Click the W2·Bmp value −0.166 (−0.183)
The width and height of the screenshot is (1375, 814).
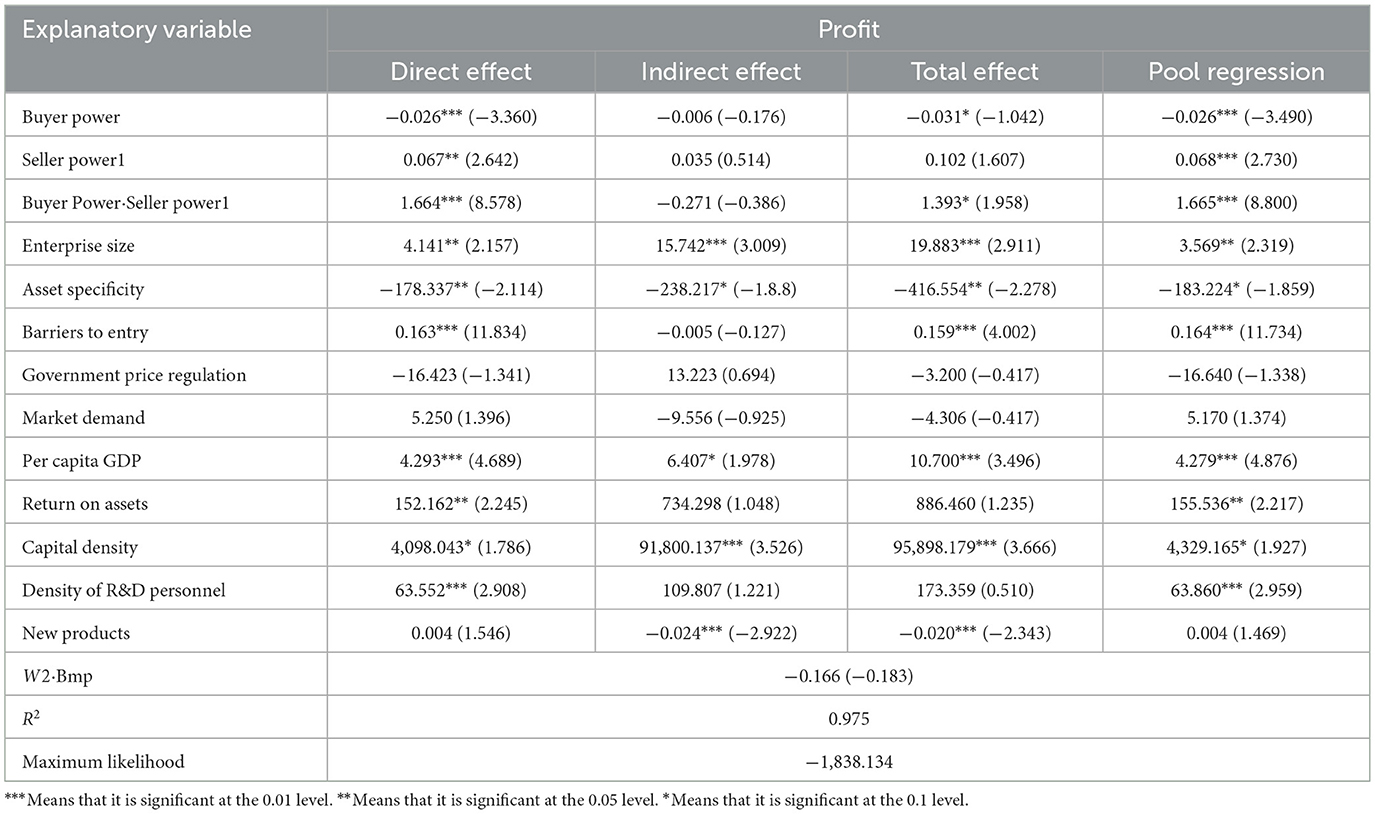[x=848, y=676]
